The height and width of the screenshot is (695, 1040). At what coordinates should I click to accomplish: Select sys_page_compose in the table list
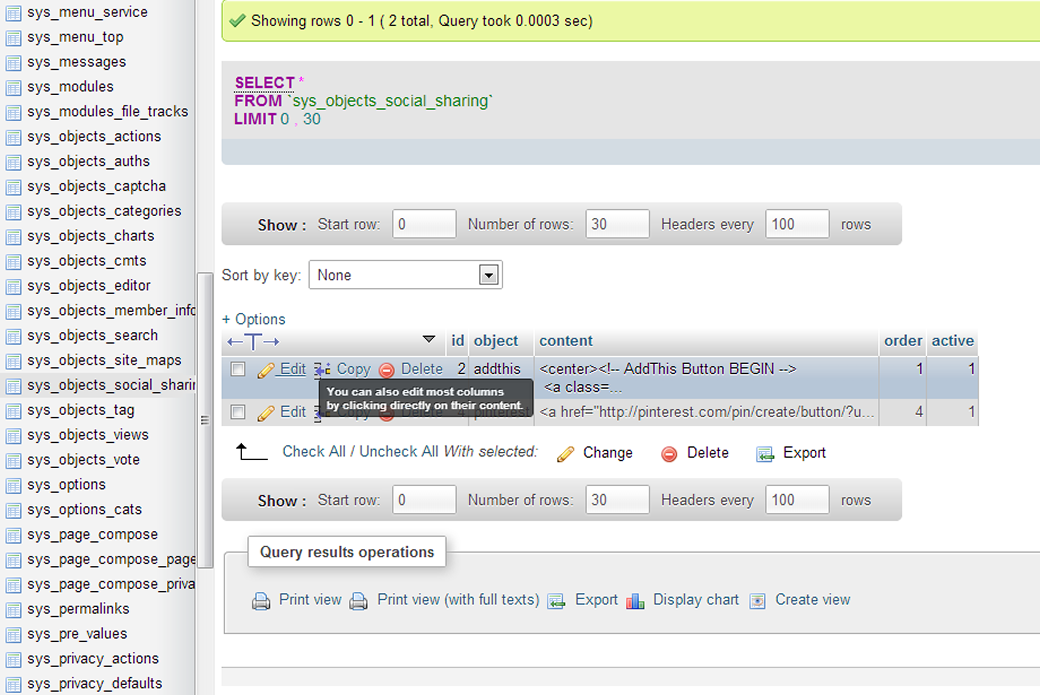92,534
